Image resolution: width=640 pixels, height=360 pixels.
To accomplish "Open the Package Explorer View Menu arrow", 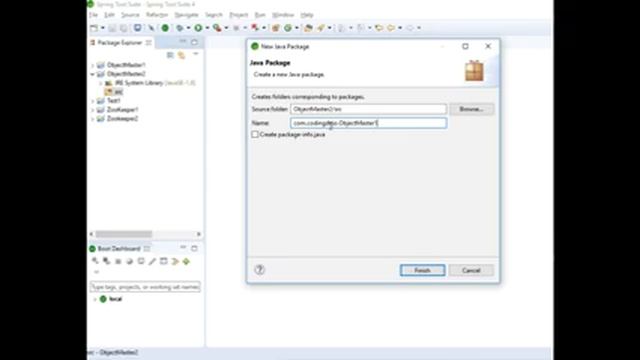I will tap(196, 54).
